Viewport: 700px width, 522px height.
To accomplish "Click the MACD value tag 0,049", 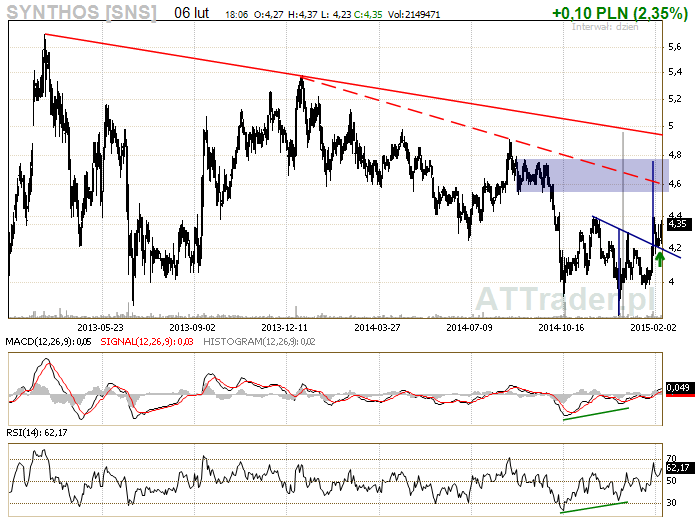I will (x=680, y=388).
